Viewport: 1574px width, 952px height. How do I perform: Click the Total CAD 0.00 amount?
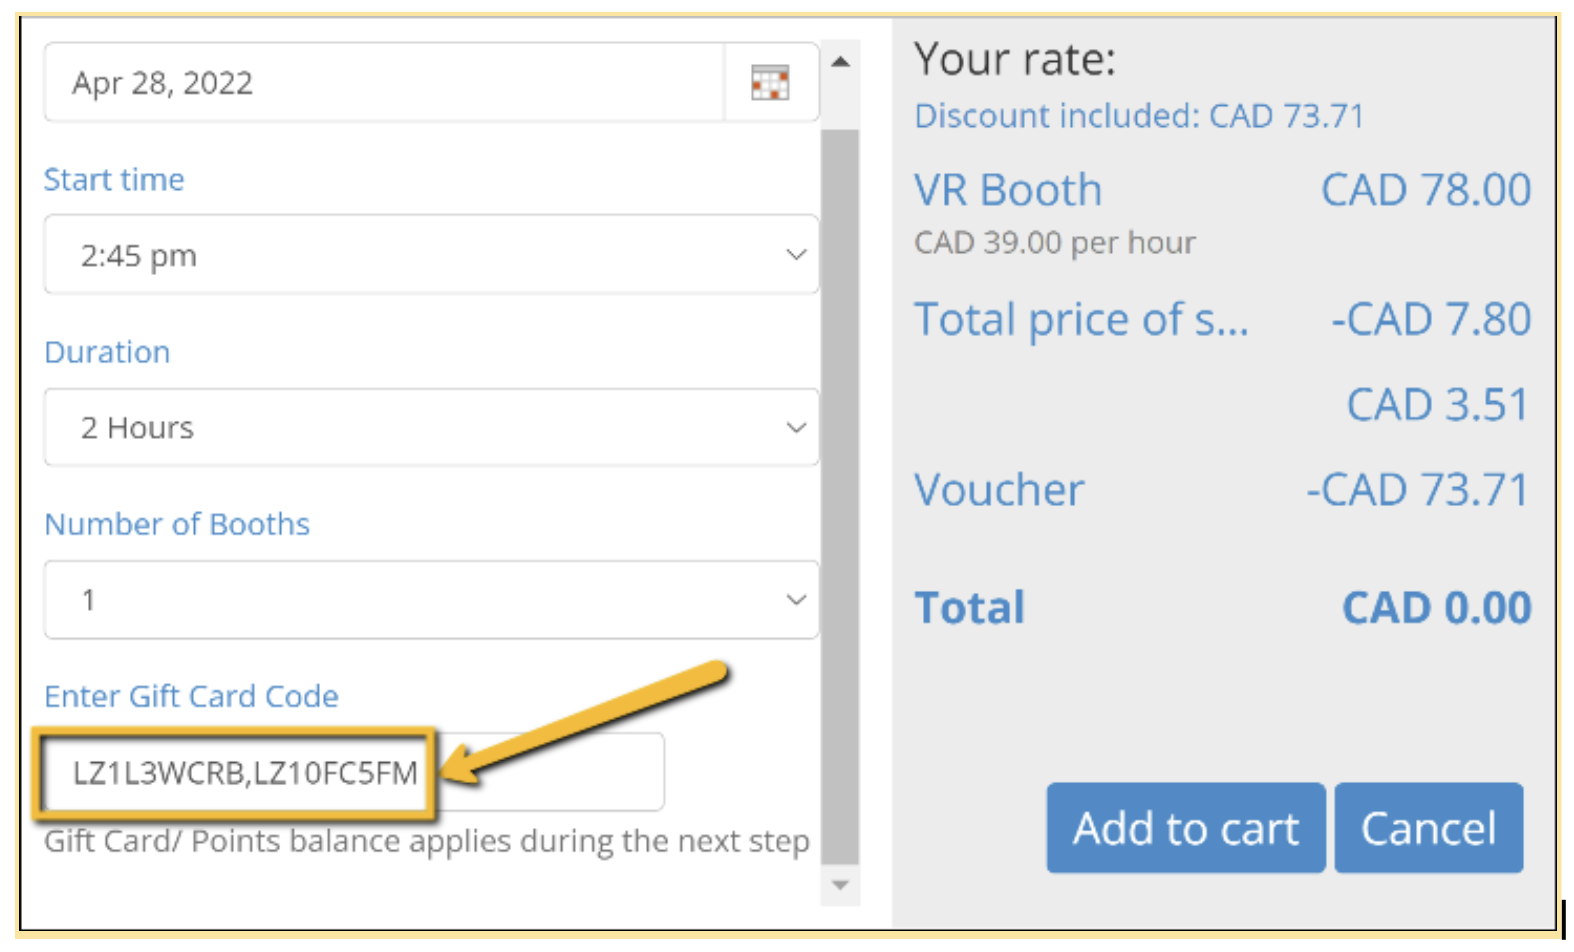(x=1436, y=608)
